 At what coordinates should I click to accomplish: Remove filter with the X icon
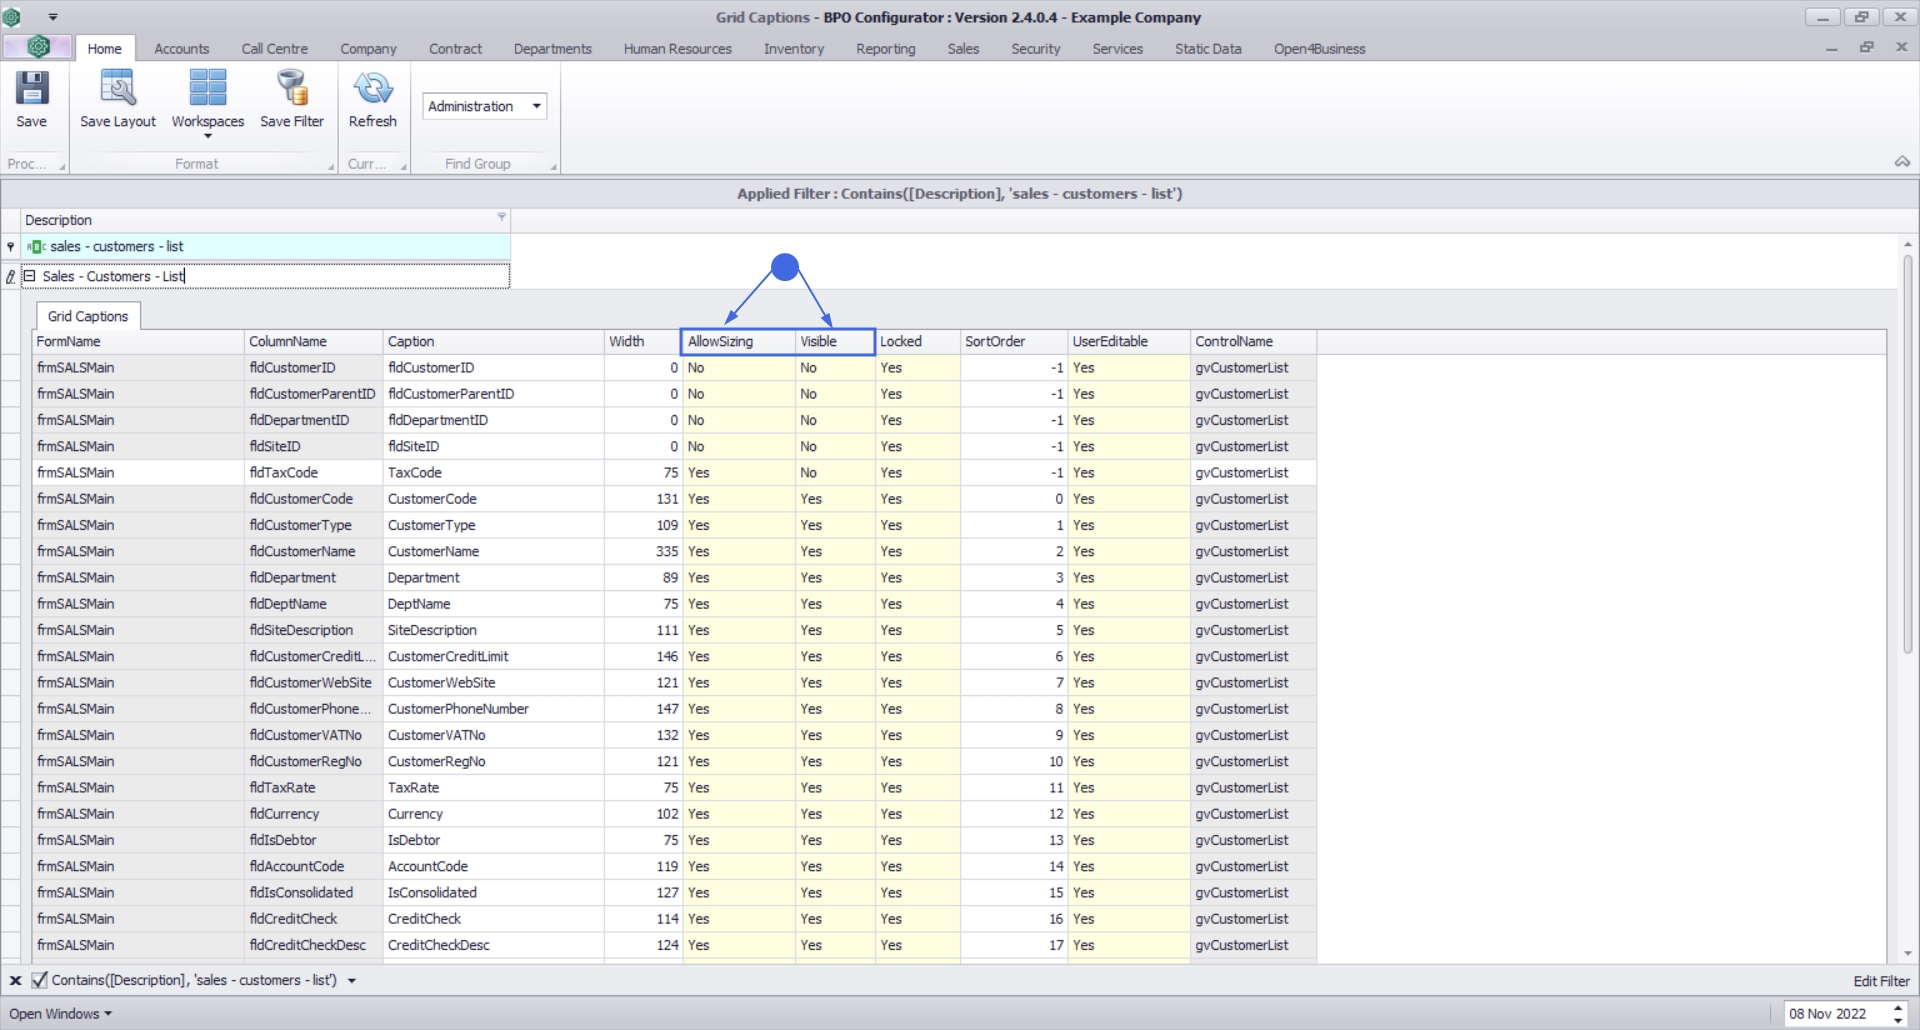[15, 981]
